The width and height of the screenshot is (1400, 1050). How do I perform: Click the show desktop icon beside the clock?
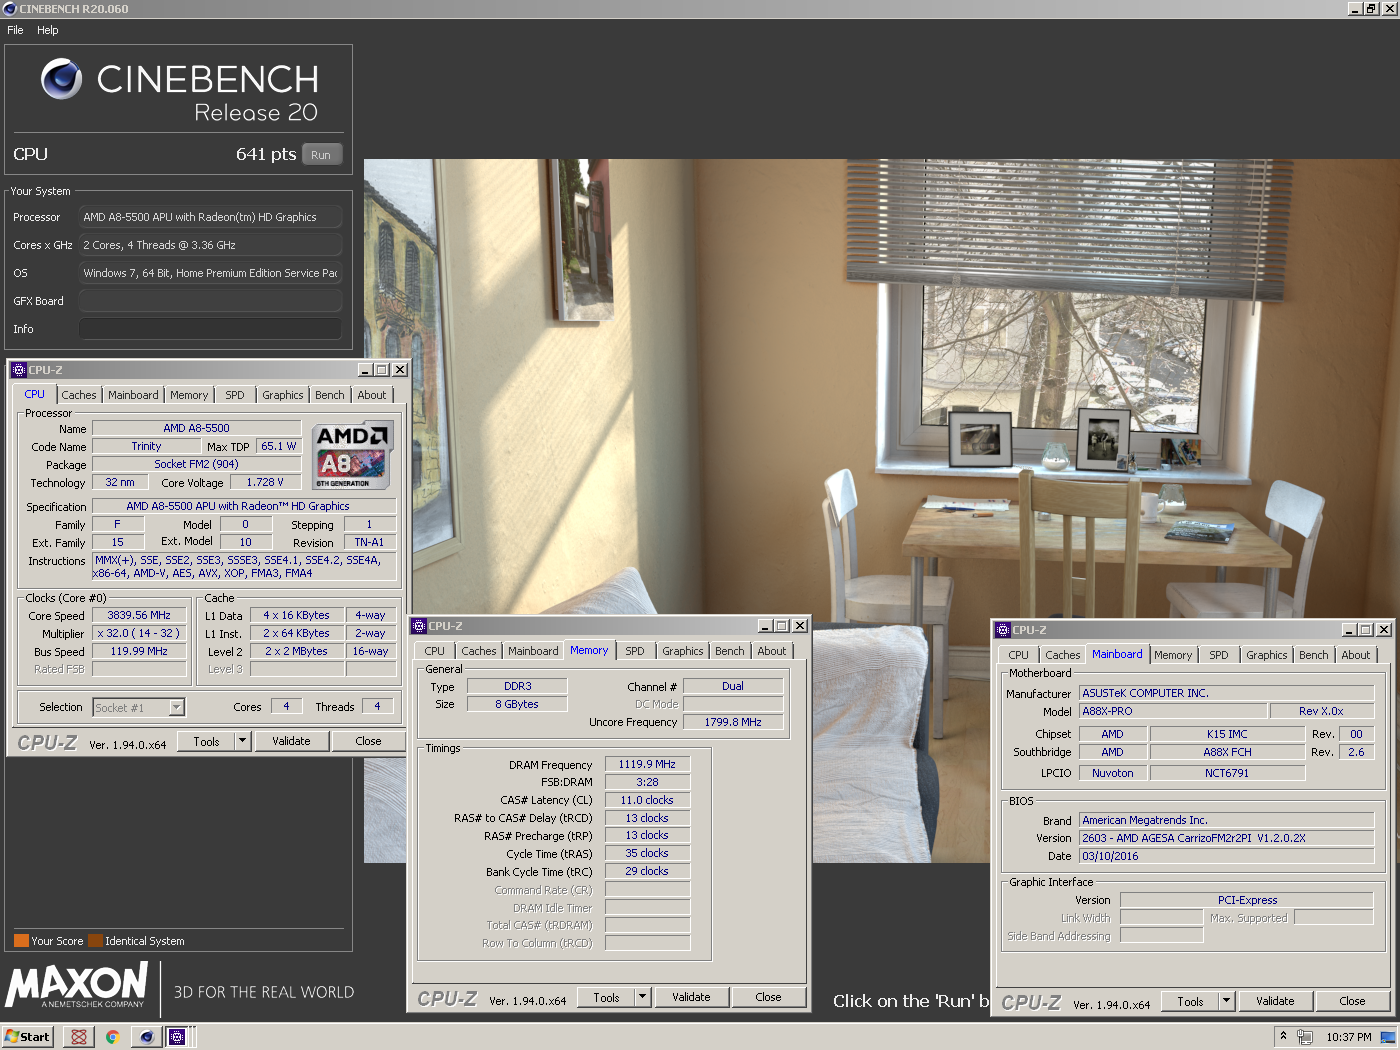[x=1388, y=1037]
